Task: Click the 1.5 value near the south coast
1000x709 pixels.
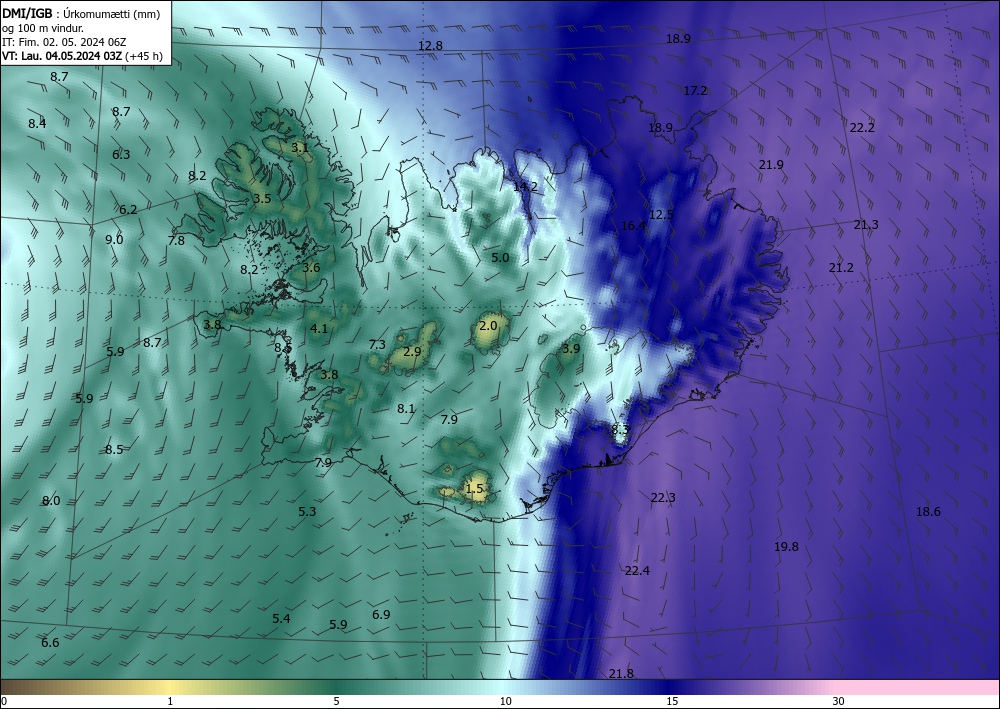Action: (475, 488)
